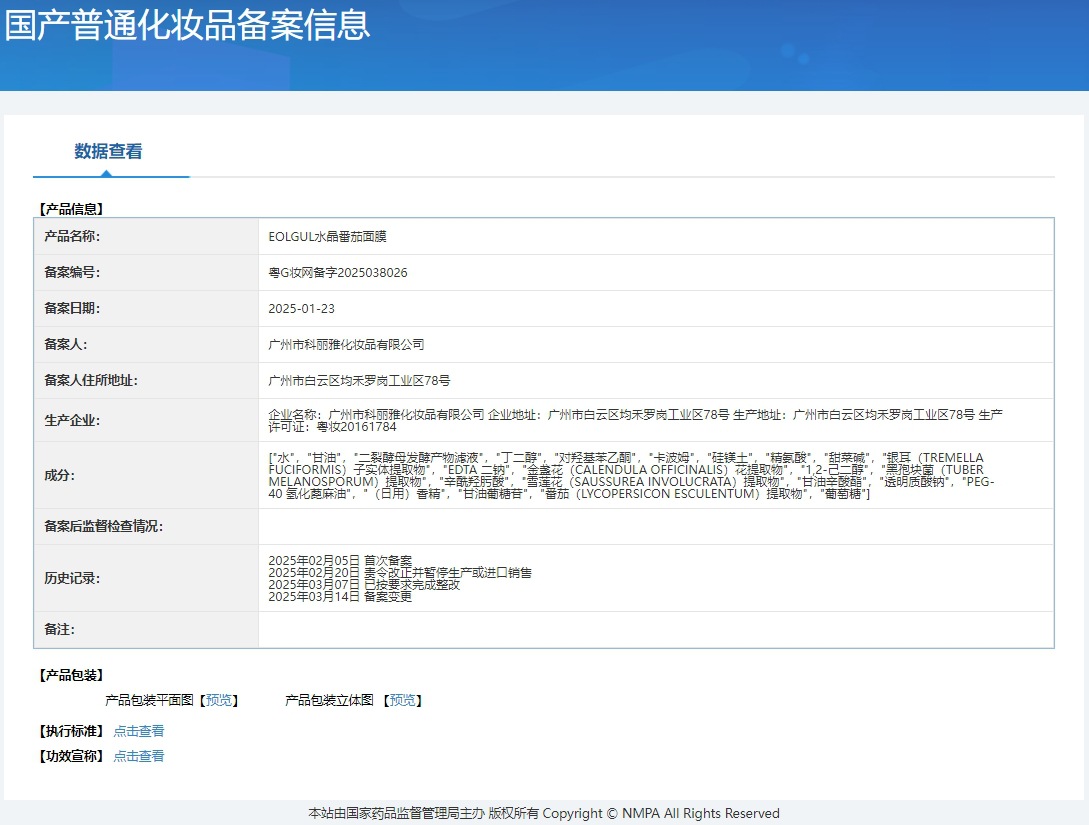Viewport: 1089px width, 825px height.
Task: Click the 【产品信息】 section heading
Action: (x=71, y=209)
